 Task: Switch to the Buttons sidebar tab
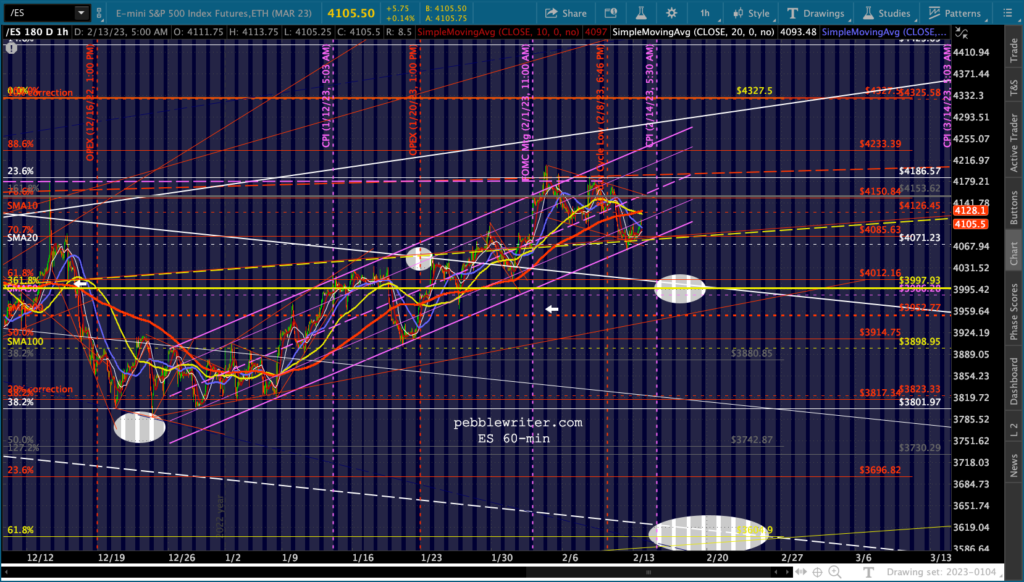[1014, 208]
